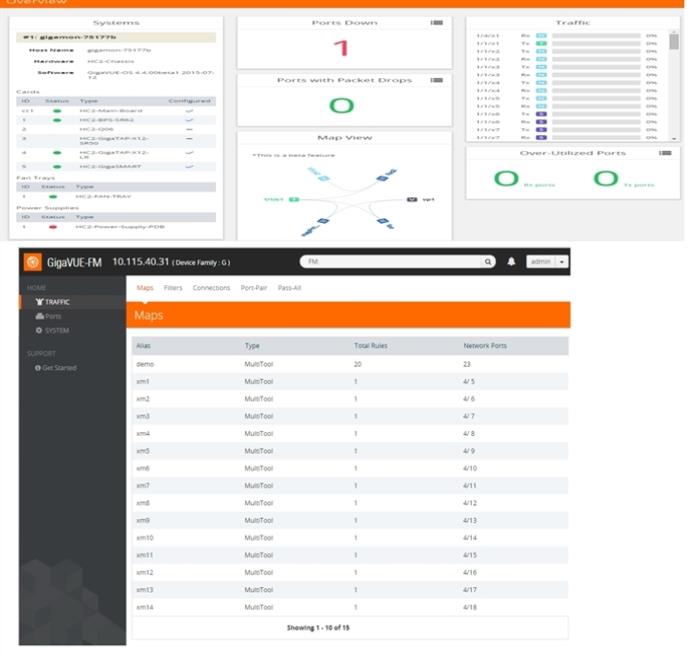Select the xm2 map row
The height and width of the screenshot is (658, 692).
click(350, 399)
